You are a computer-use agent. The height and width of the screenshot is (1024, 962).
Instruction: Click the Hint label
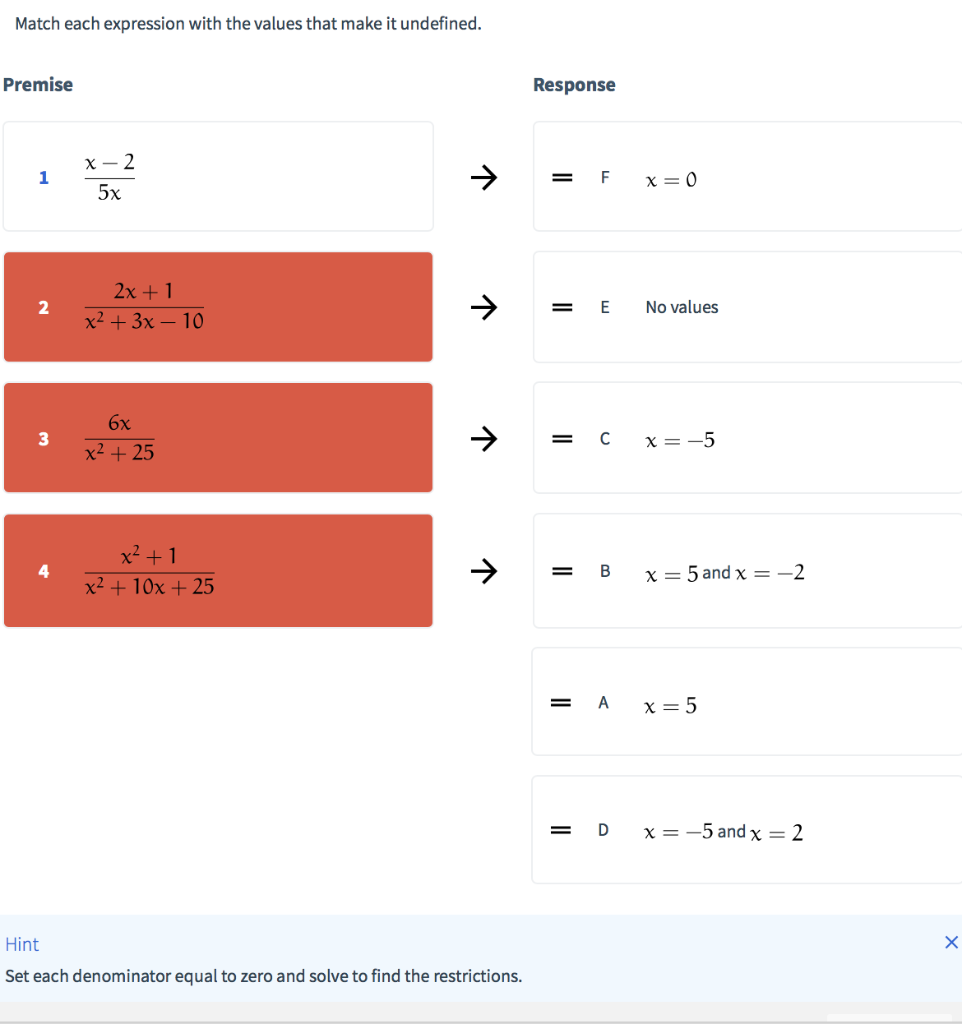tap(22, 944)
